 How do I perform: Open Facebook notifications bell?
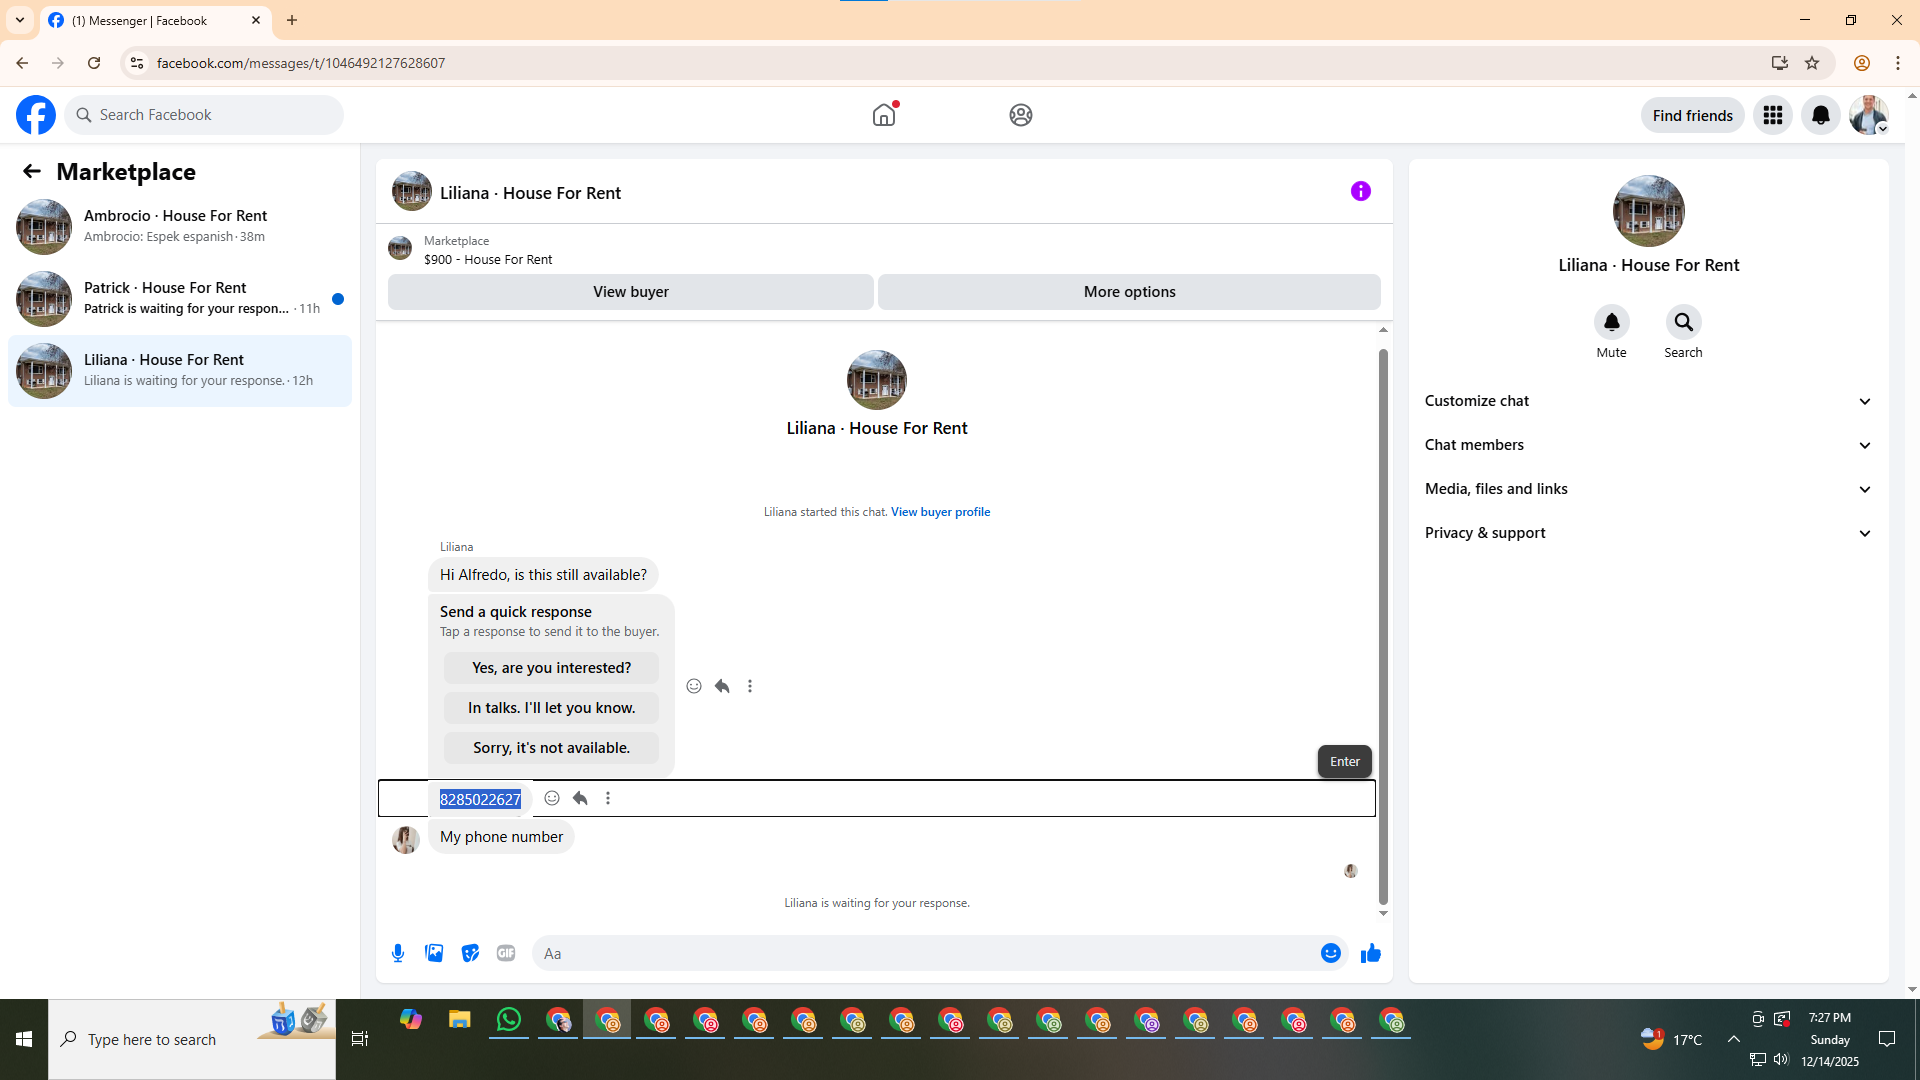pyautogui.click(x=1820, y=115)
